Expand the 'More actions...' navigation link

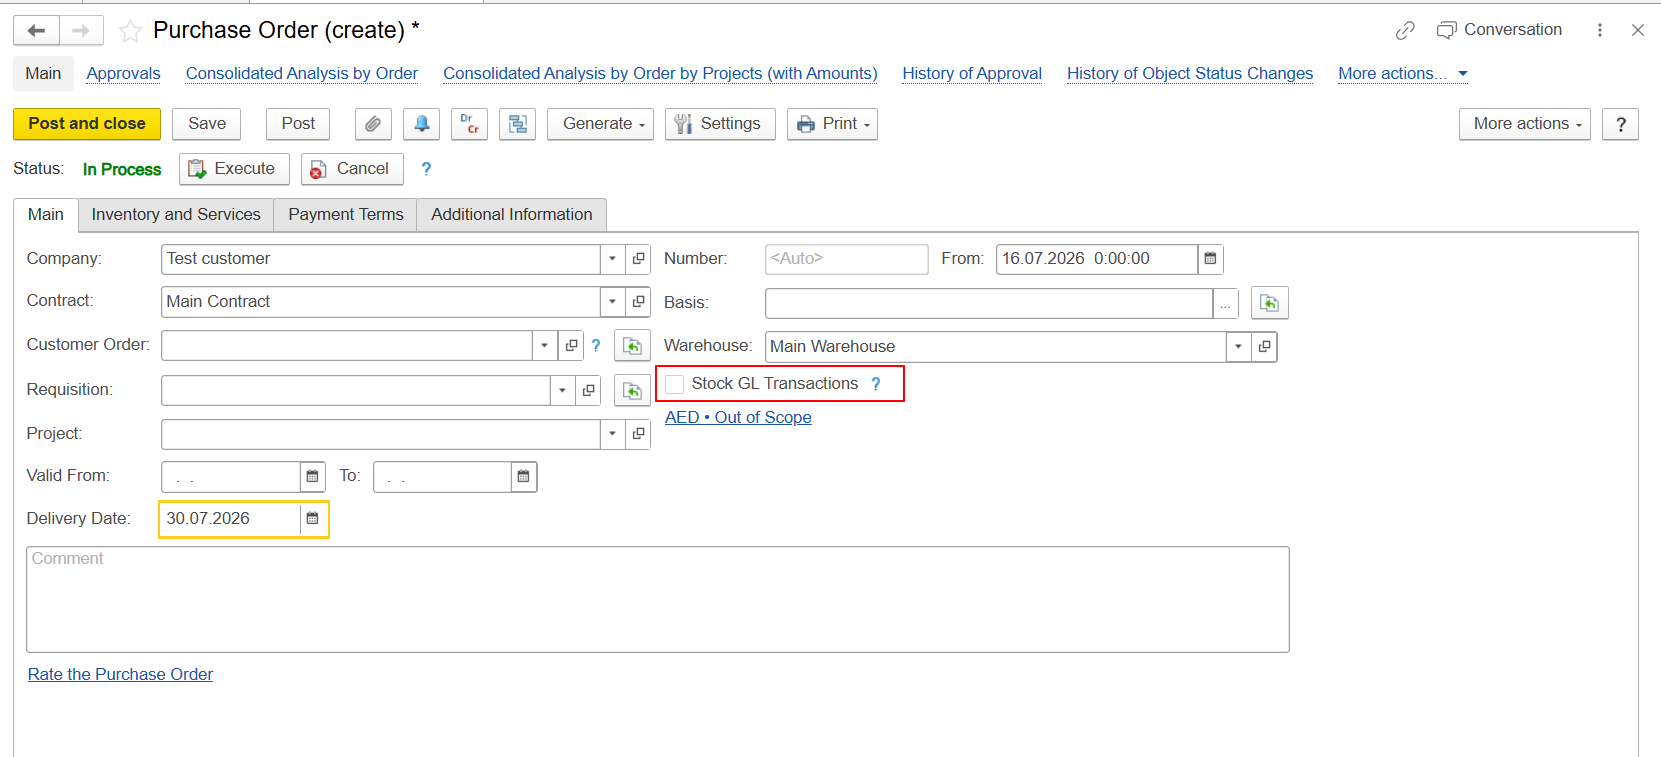click(x=1403, y=74)
